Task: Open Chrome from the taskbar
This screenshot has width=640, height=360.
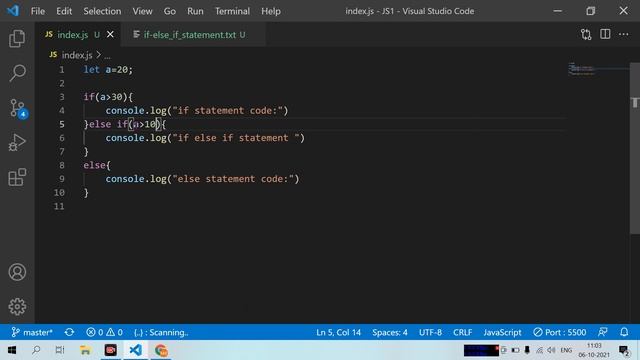Action: point(161,350)
